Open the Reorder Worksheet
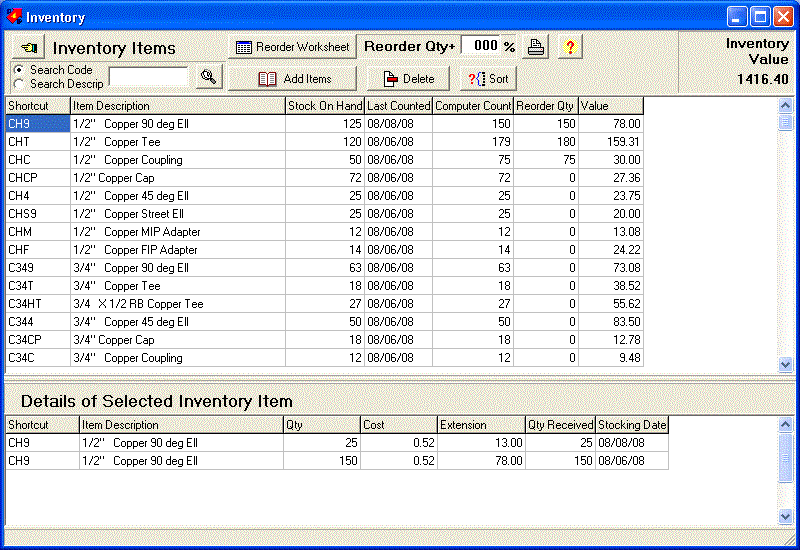 pos(291,47)
